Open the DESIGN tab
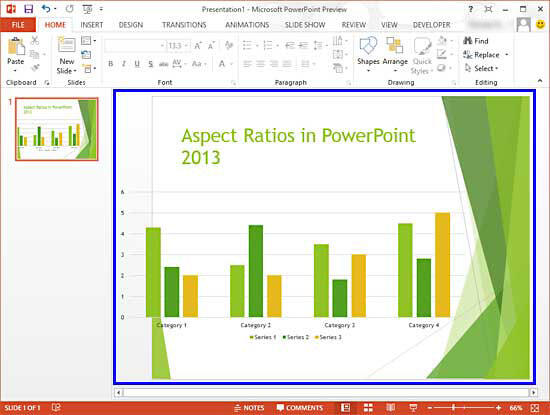 click(x=131, y=25)
